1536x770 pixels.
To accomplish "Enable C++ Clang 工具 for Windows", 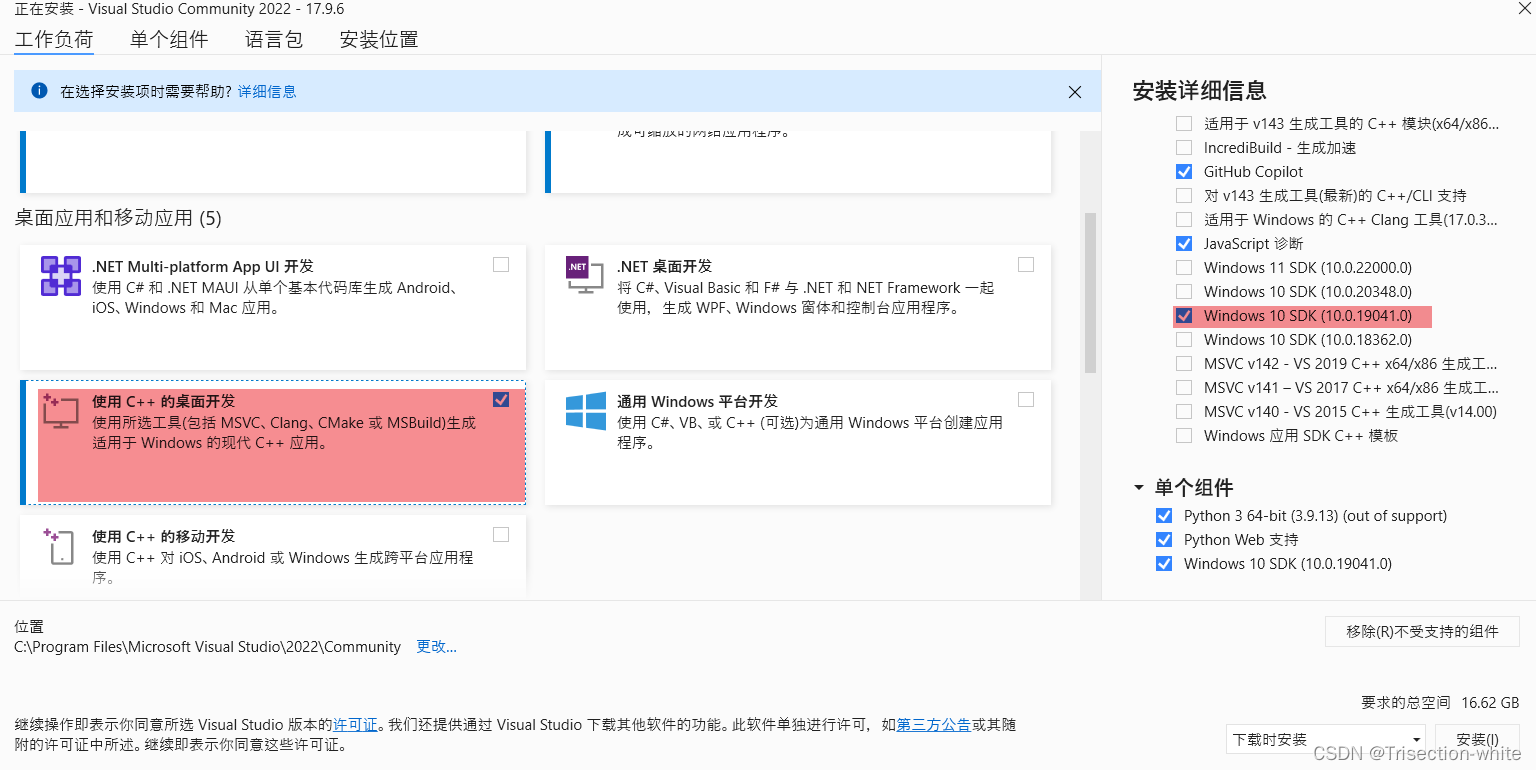I will pyautogui.click(x=1184, y=220).
